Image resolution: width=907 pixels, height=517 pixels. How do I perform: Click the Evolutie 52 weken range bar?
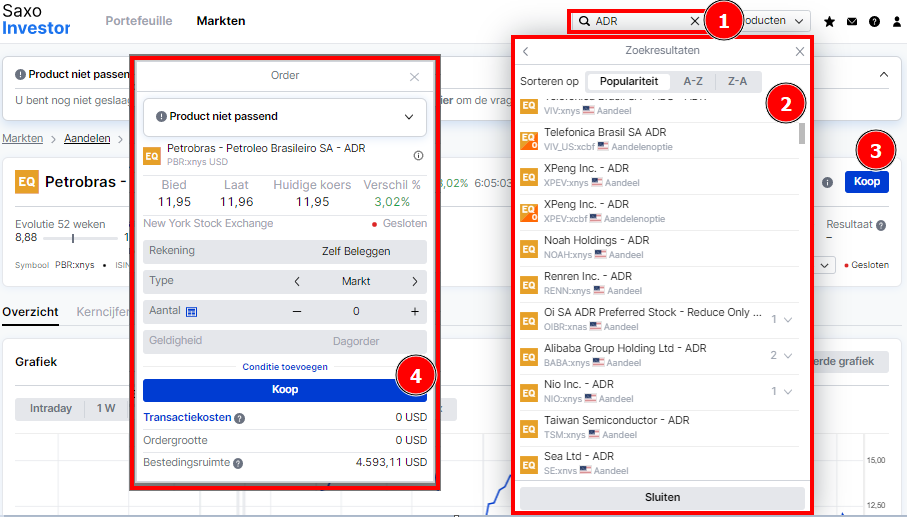pos(80,238)
